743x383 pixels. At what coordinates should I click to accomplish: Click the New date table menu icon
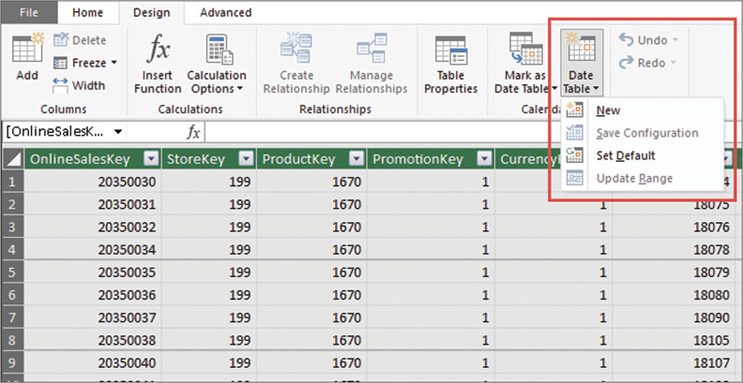pyautogui.click(x=574, y=110)
